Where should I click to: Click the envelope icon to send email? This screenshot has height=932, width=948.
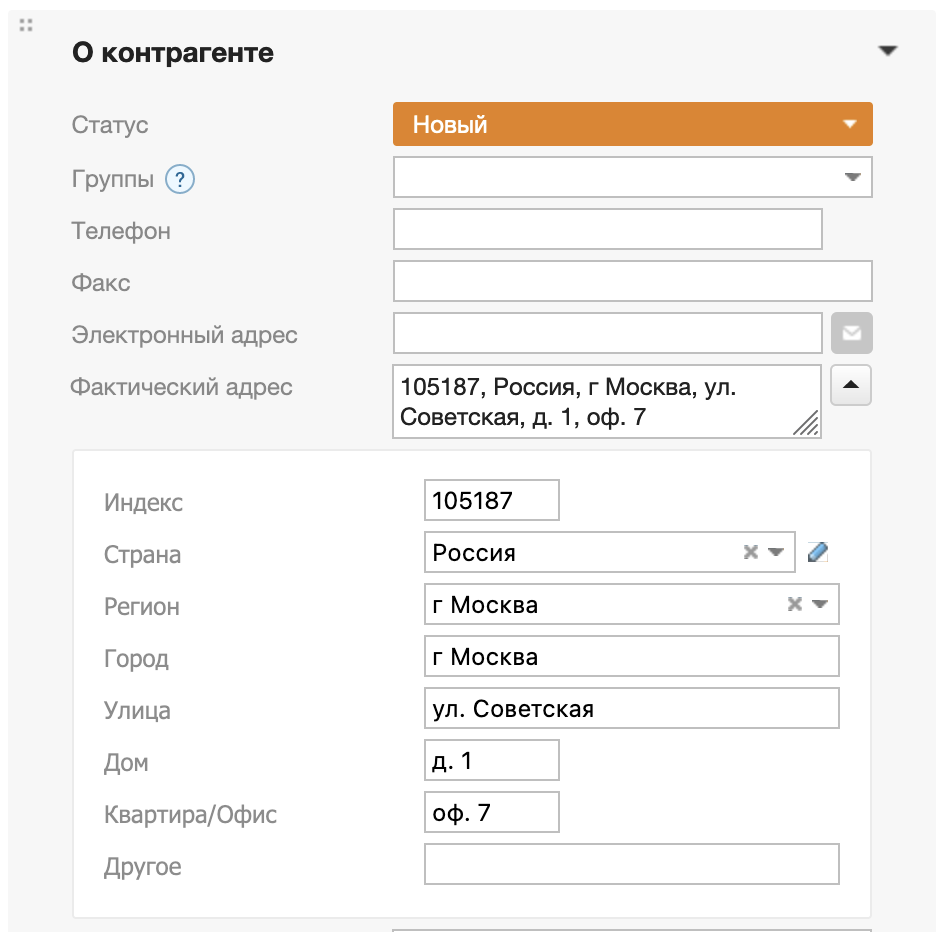pyautogui.click(x=852, y=333)
